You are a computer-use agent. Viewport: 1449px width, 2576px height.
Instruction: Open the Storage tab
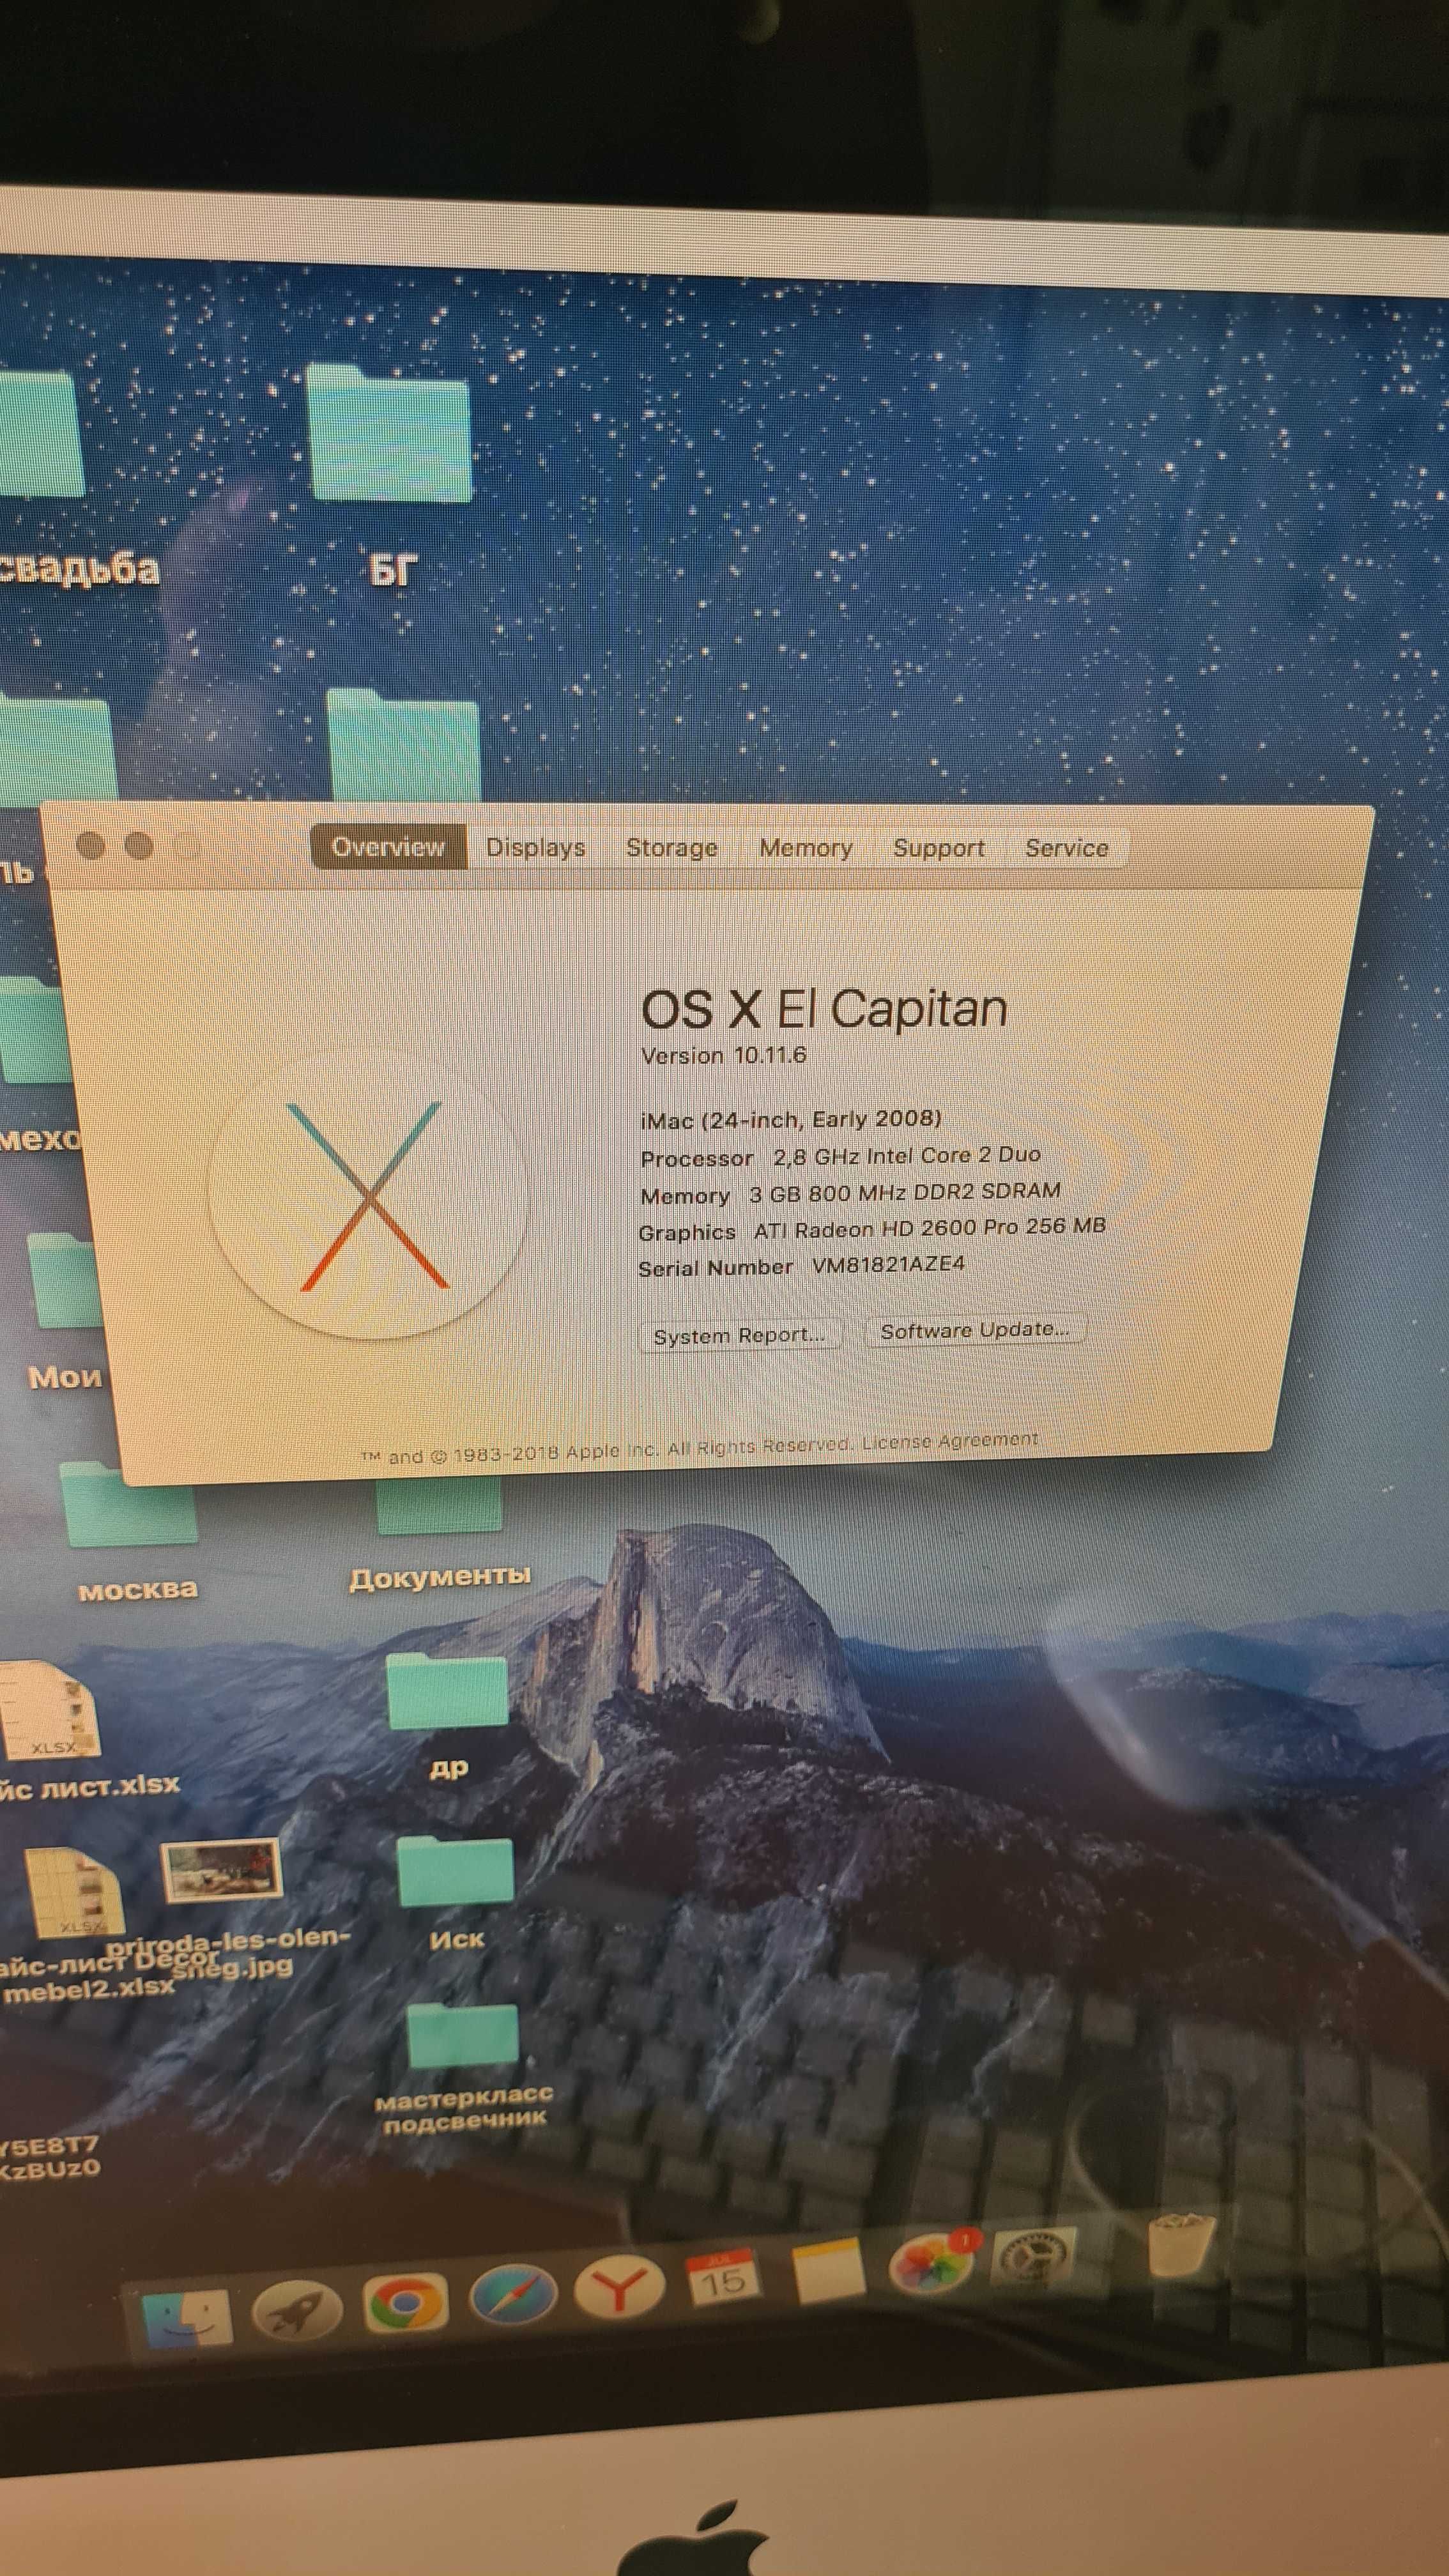pos(672,847)
